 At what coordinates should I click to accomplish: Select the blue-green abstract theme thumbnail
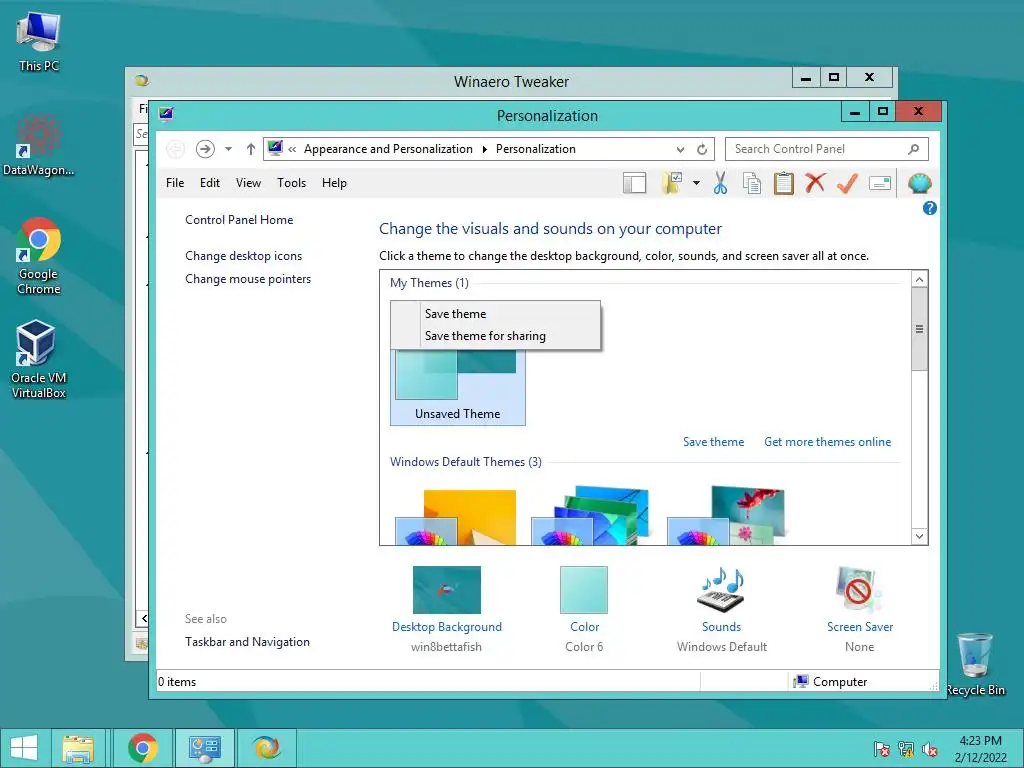(x=591, y=516)
